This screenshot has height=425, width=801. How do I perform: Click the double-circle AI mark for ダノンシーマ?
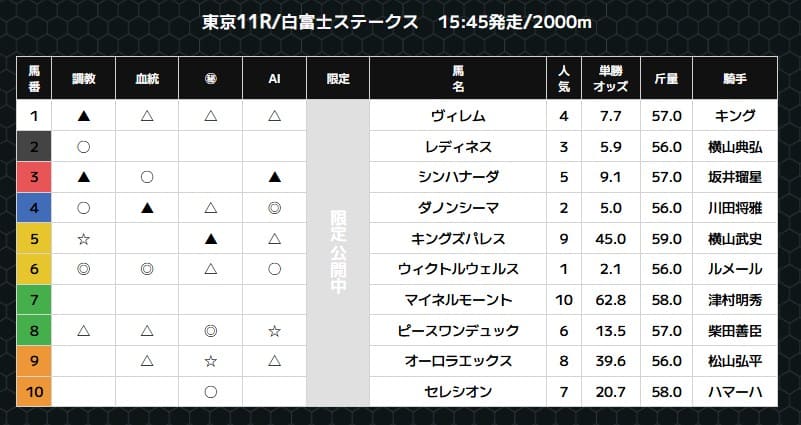click(274, 208)
